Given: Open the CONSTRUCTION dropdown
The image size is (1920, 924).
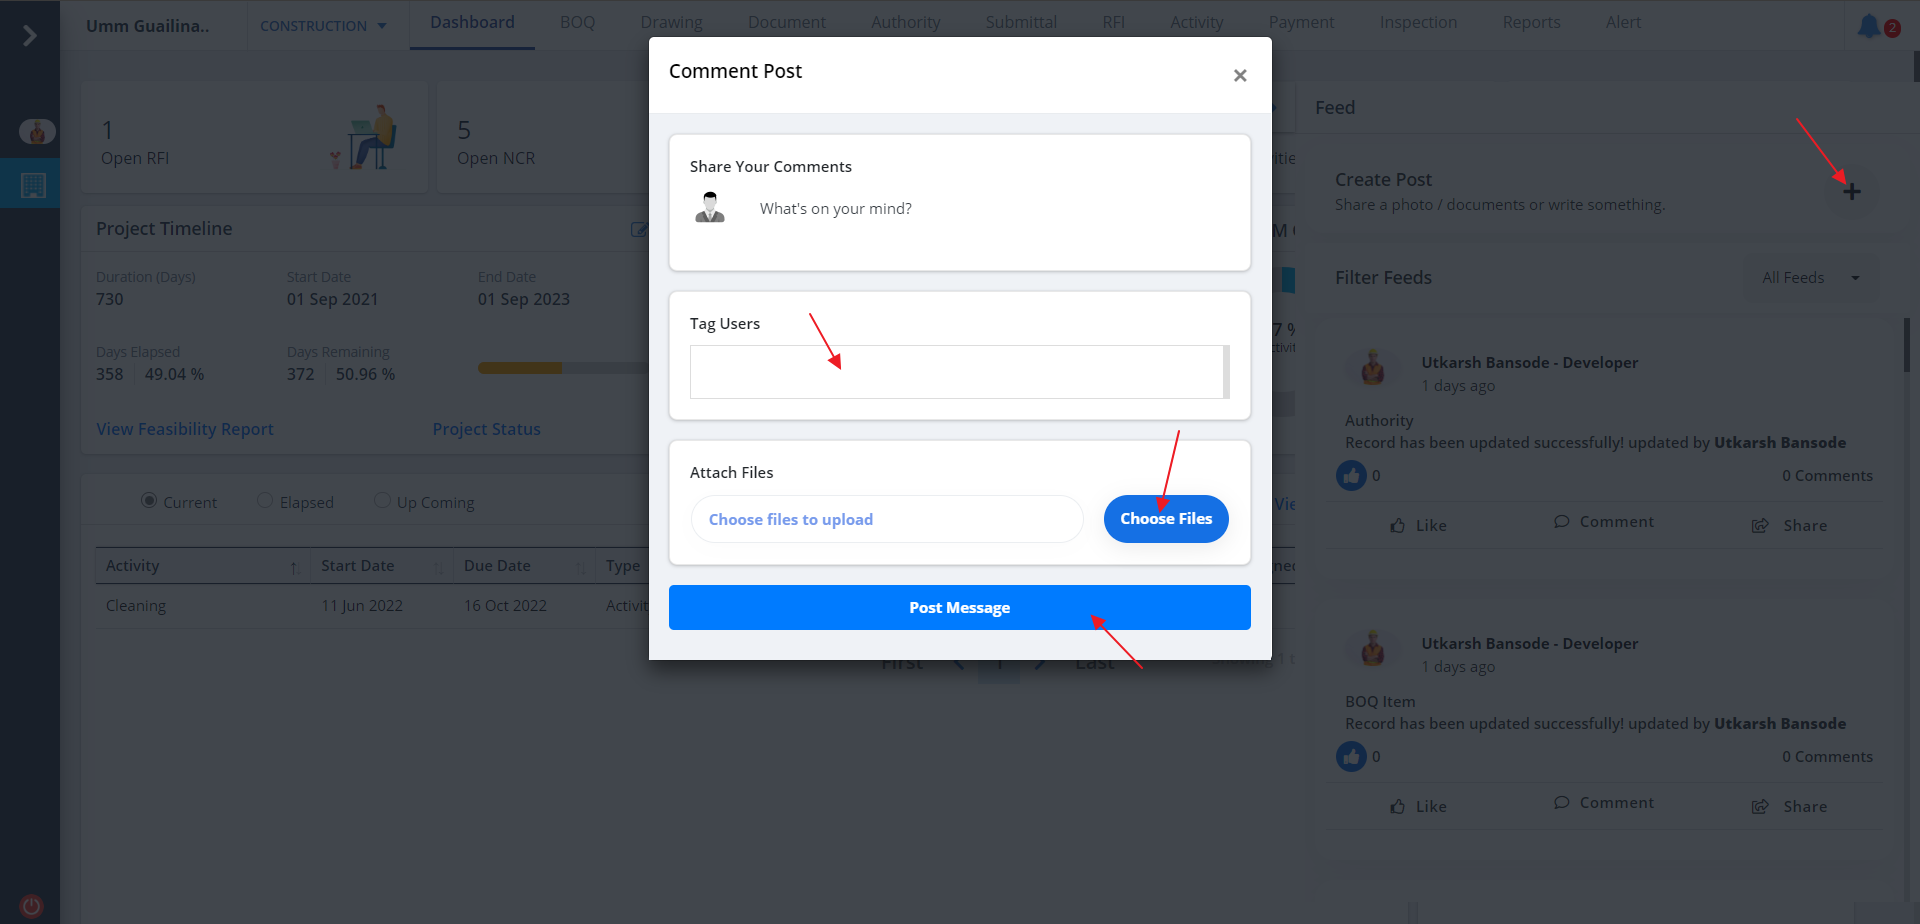Looking at the screenshot, I should [x=323, y=26].
